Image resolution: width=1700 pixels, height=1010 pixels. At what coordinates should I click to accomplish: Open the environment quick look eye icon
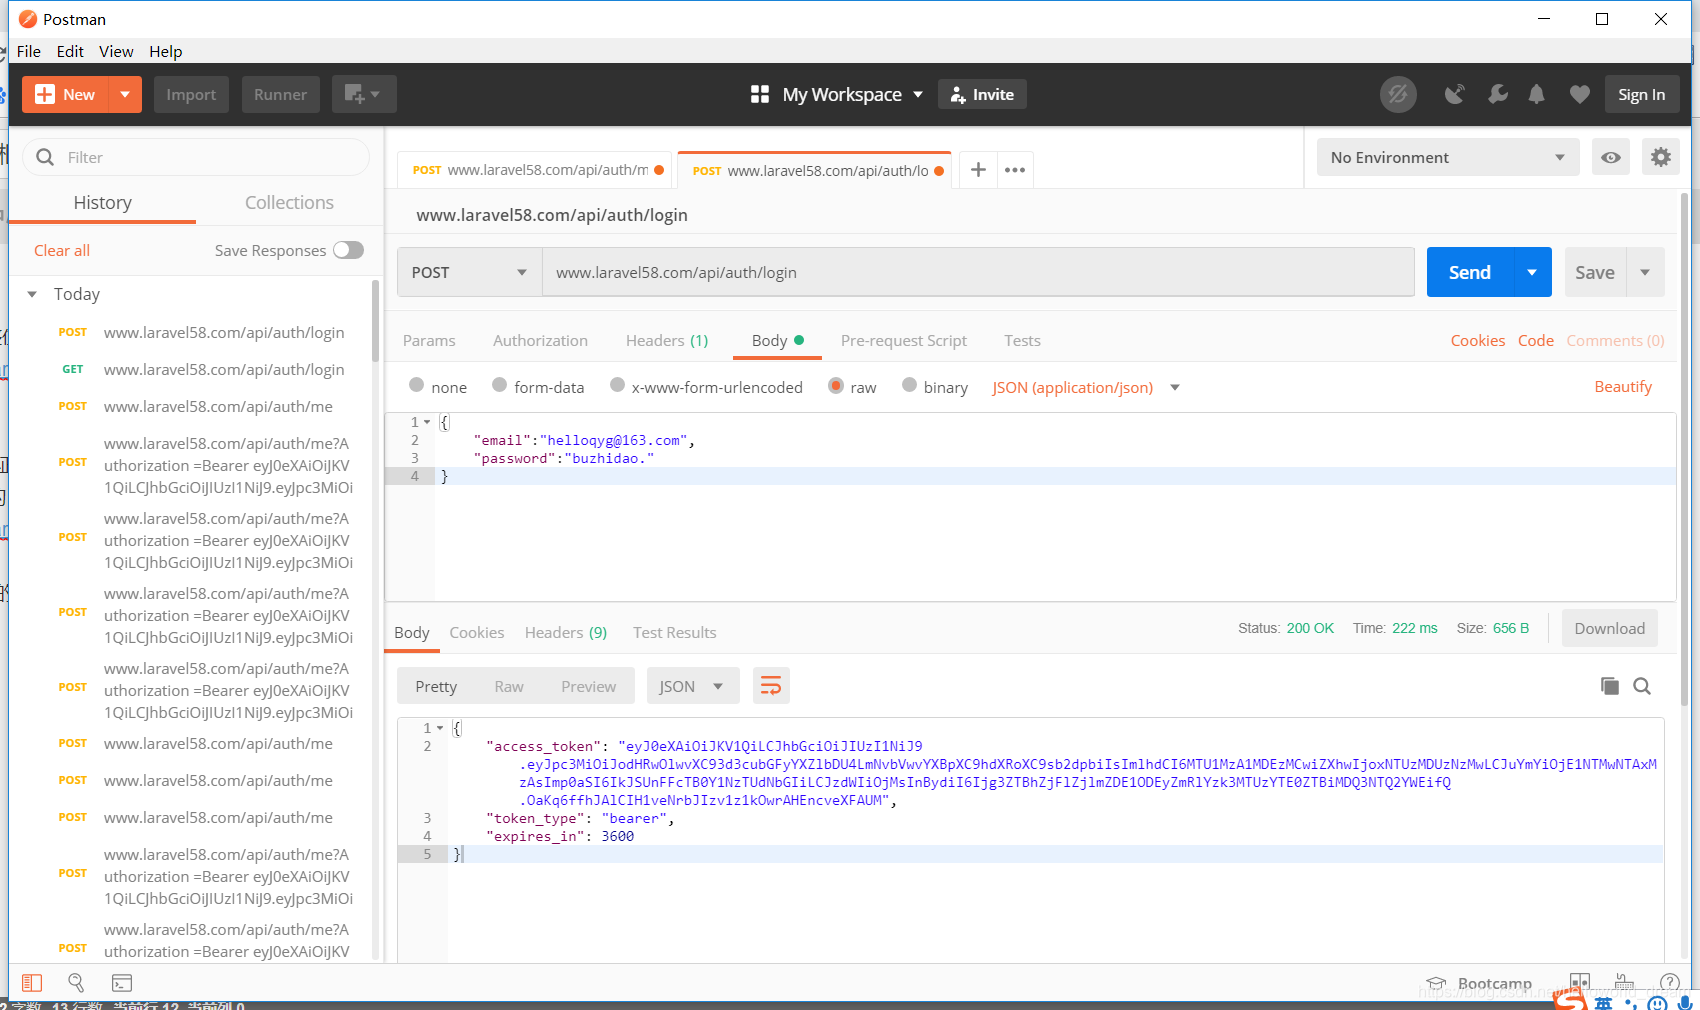[1611, 157]
